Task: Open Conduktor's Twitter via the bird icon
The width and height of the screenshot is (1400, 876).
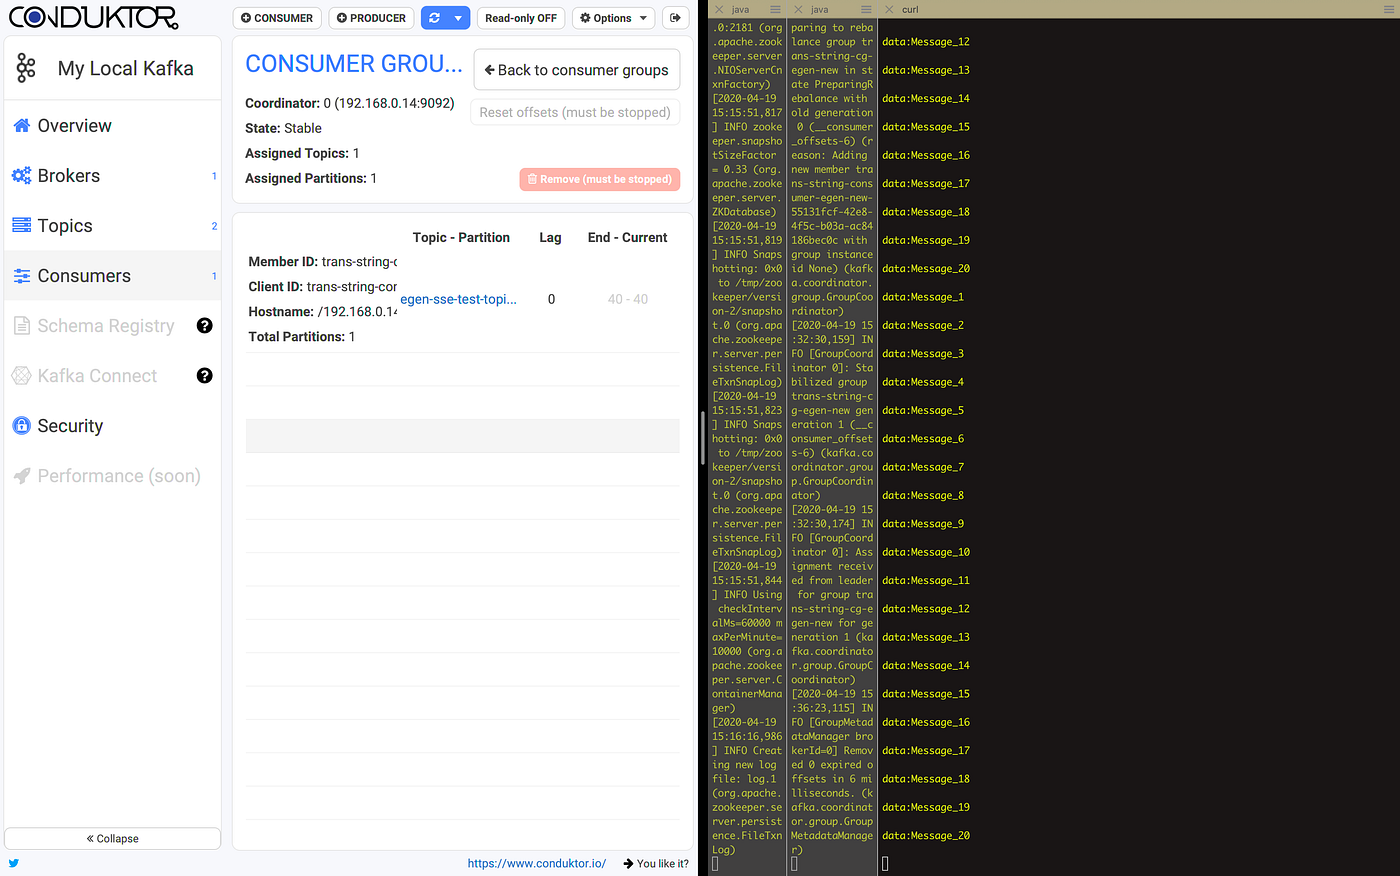Action: [11, 863]
